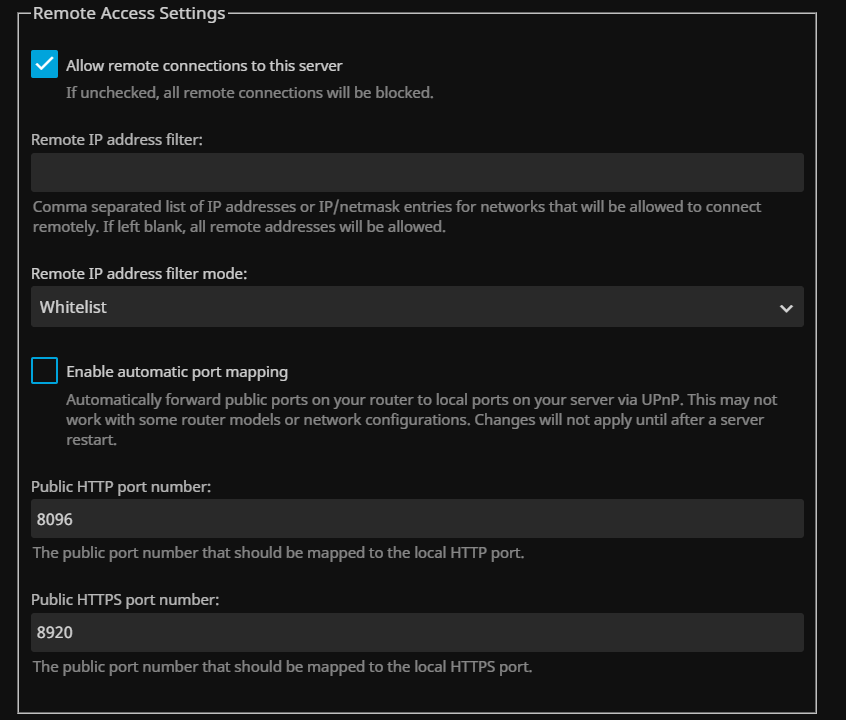Enable the automatic port mapping checkbox
846x720 pixels.
(45, 371)
